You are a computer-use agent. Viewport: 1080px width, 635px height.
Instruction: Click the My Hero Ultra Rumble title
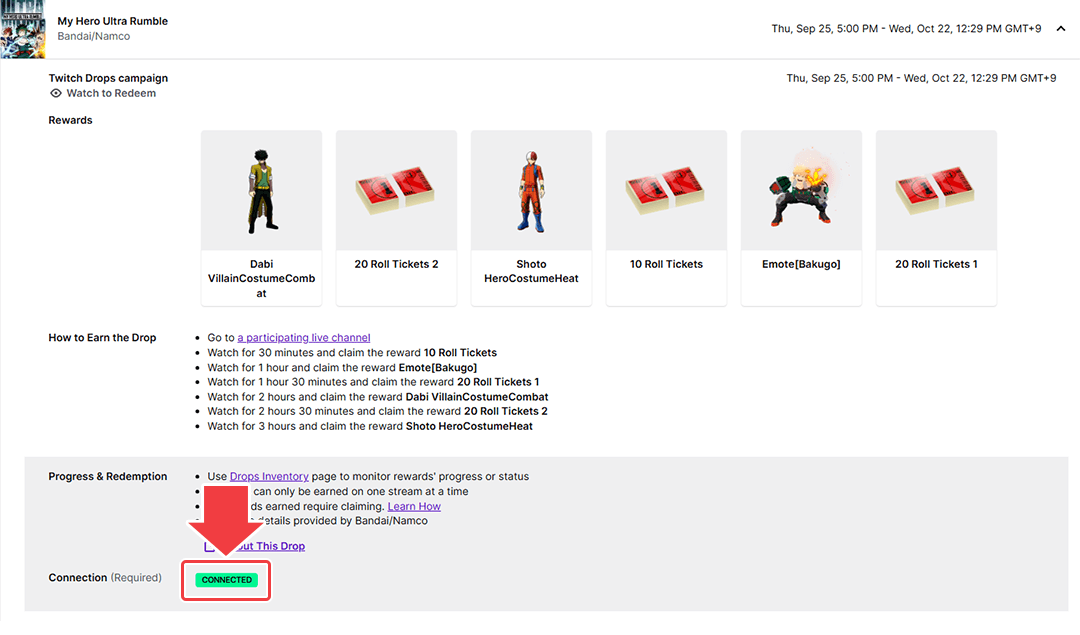pyautogui.click(x=113, y=21)
